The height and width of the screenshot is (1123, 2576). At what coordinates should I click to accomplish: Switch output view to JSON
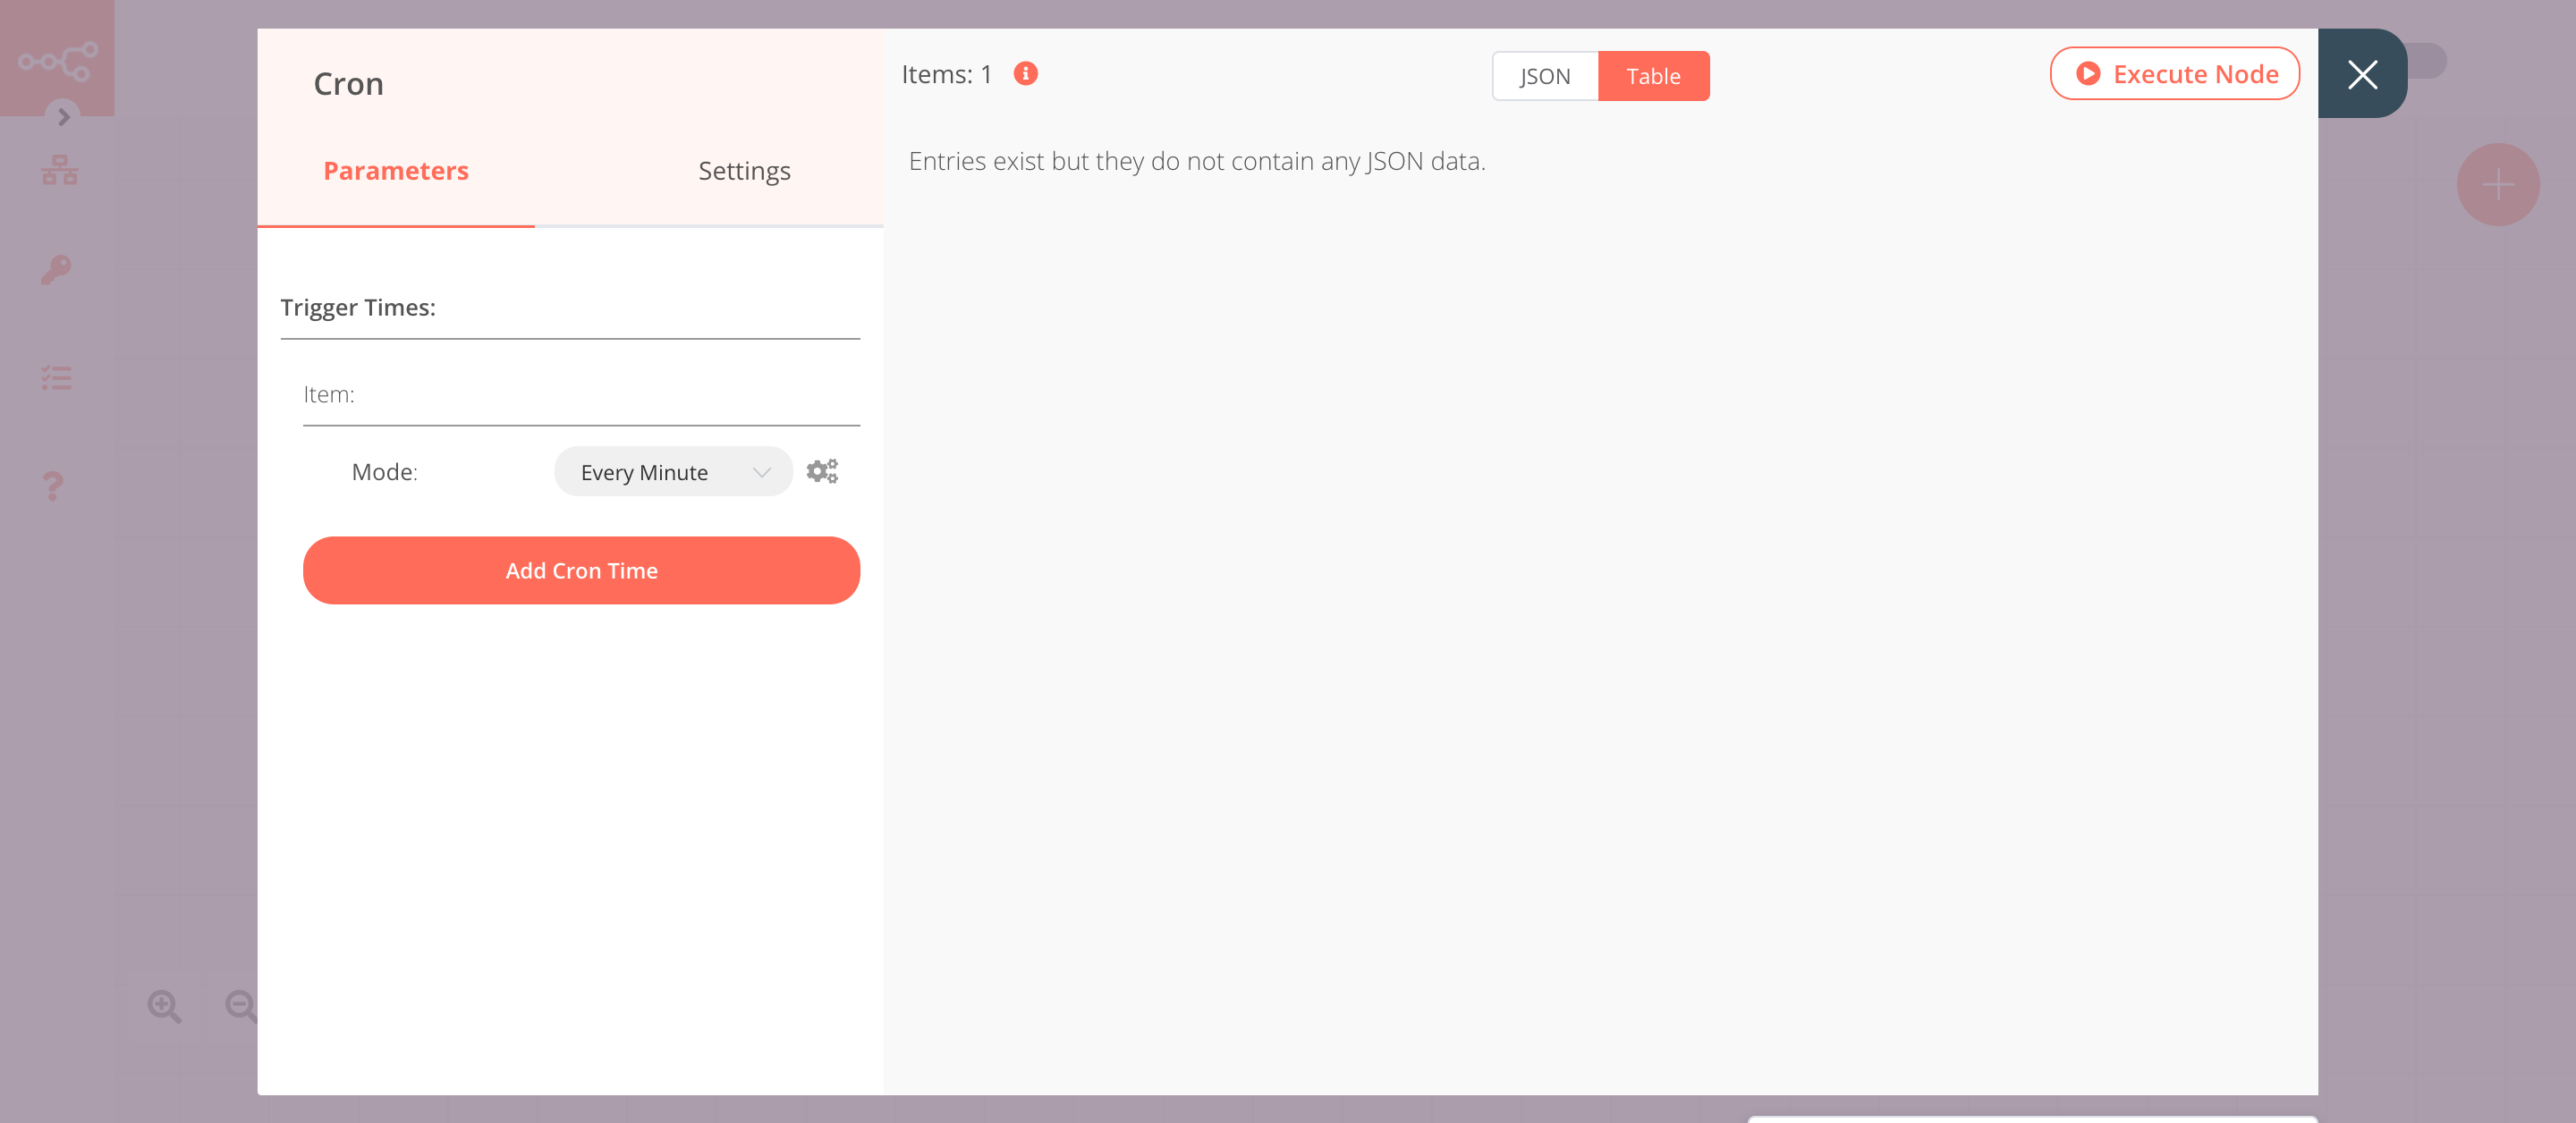(1544, 75)
